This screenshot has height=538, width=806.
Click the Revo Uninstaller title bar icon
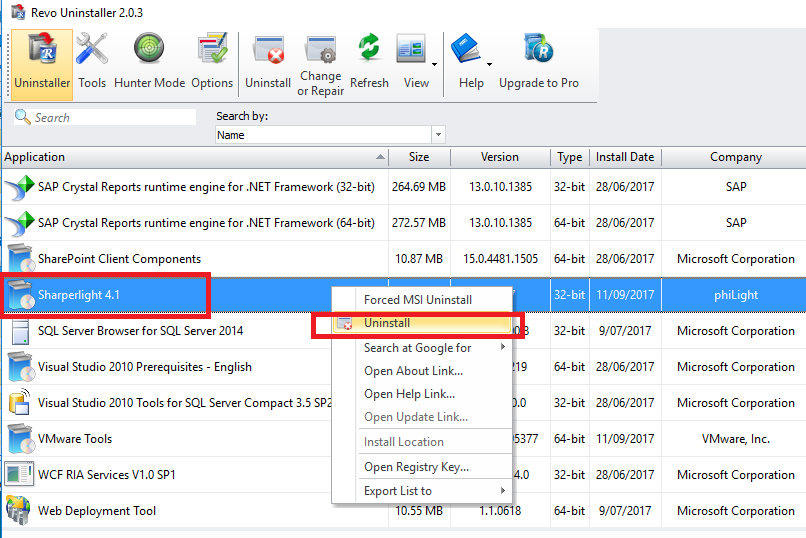tap(19, 12)
